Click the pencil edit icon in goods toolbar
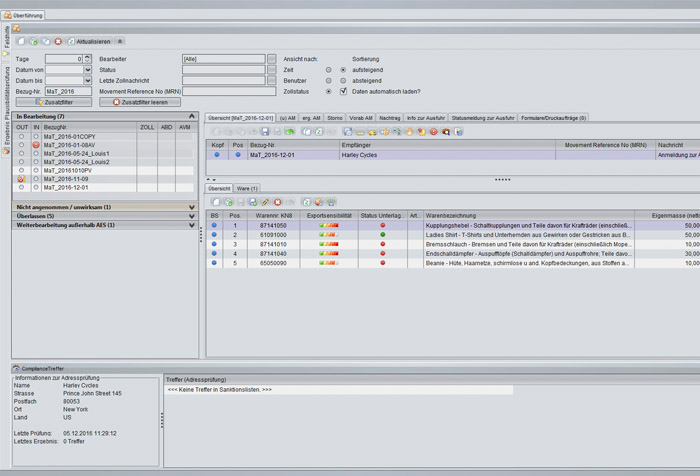The height and width of the screenshot is (476, 700). (265, 202)
